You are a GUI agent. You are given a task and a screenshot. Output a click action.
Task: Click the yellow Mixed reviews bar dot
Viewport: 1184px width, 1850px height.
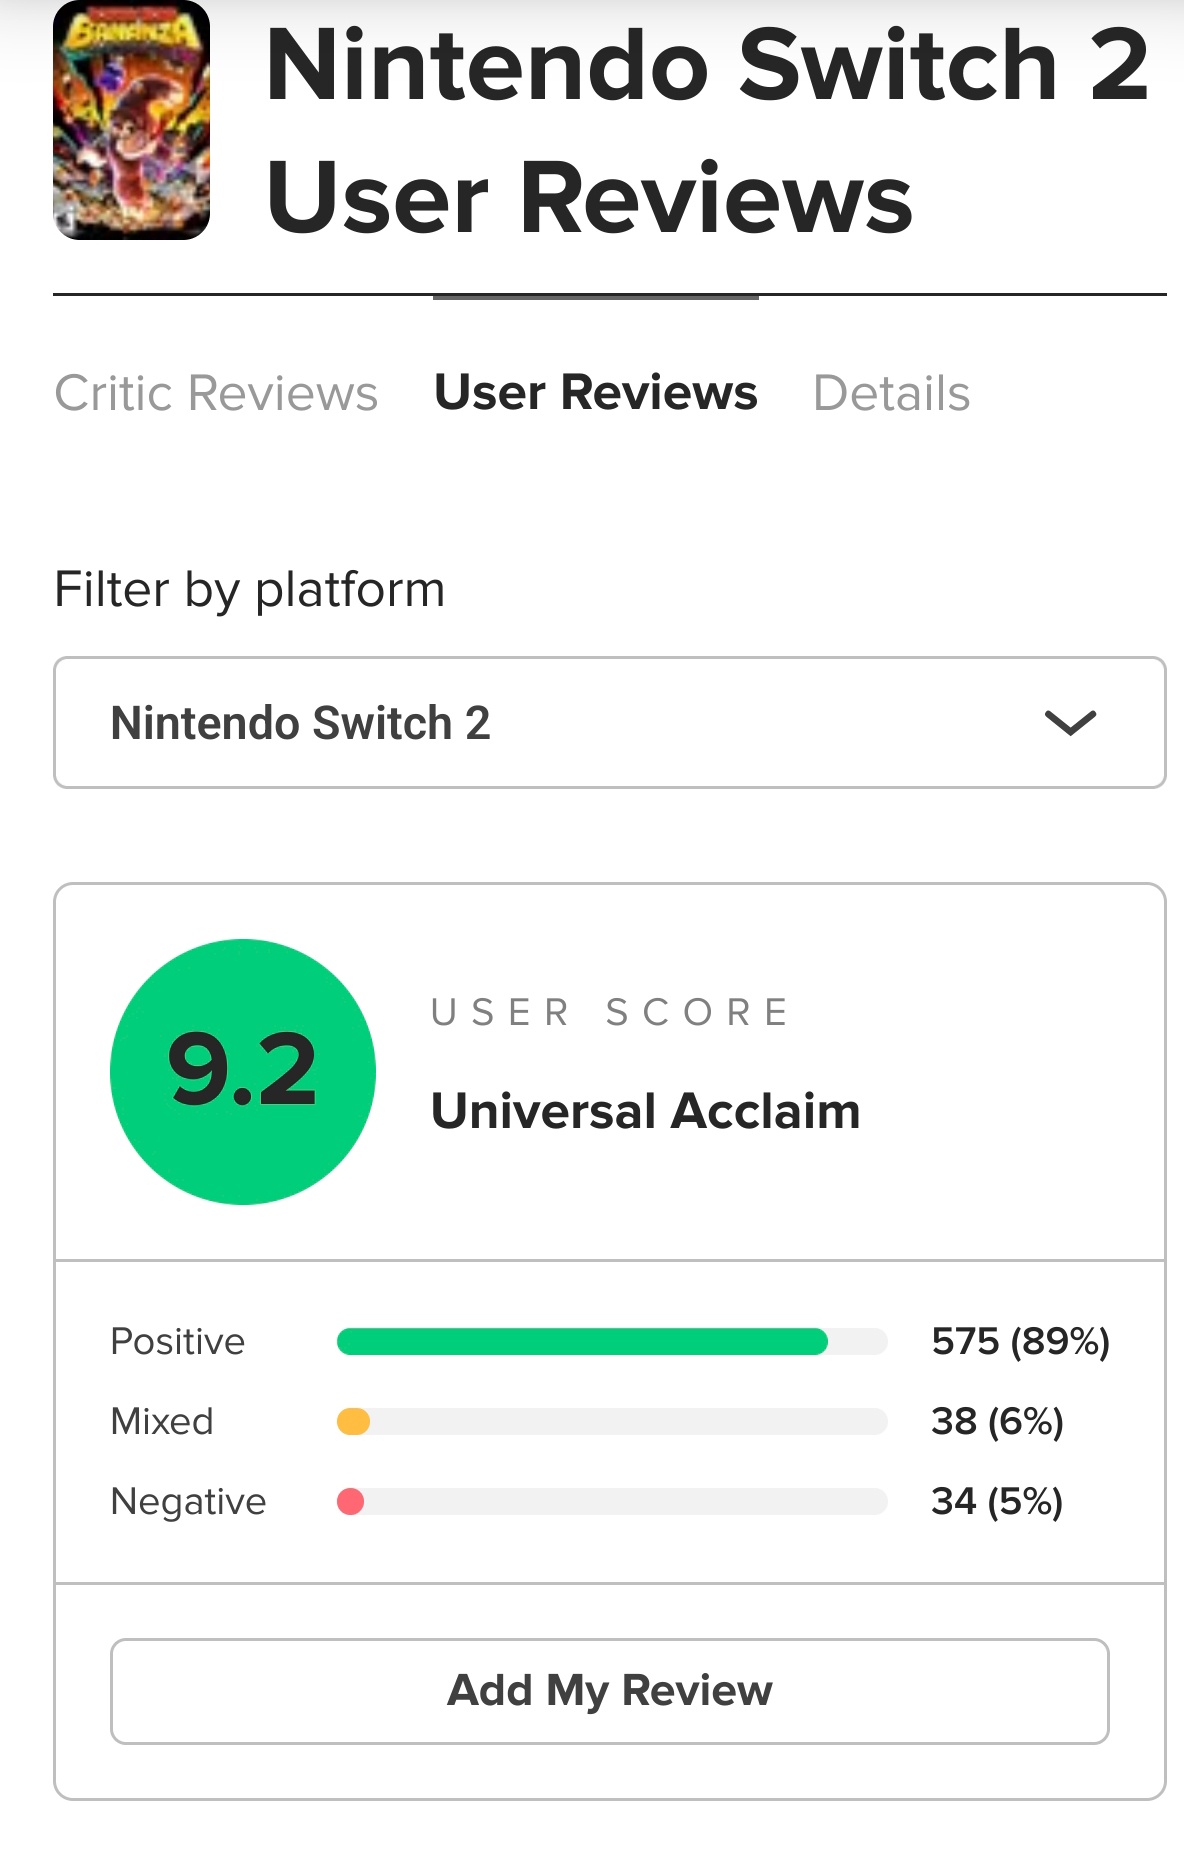coord(353,1421)
